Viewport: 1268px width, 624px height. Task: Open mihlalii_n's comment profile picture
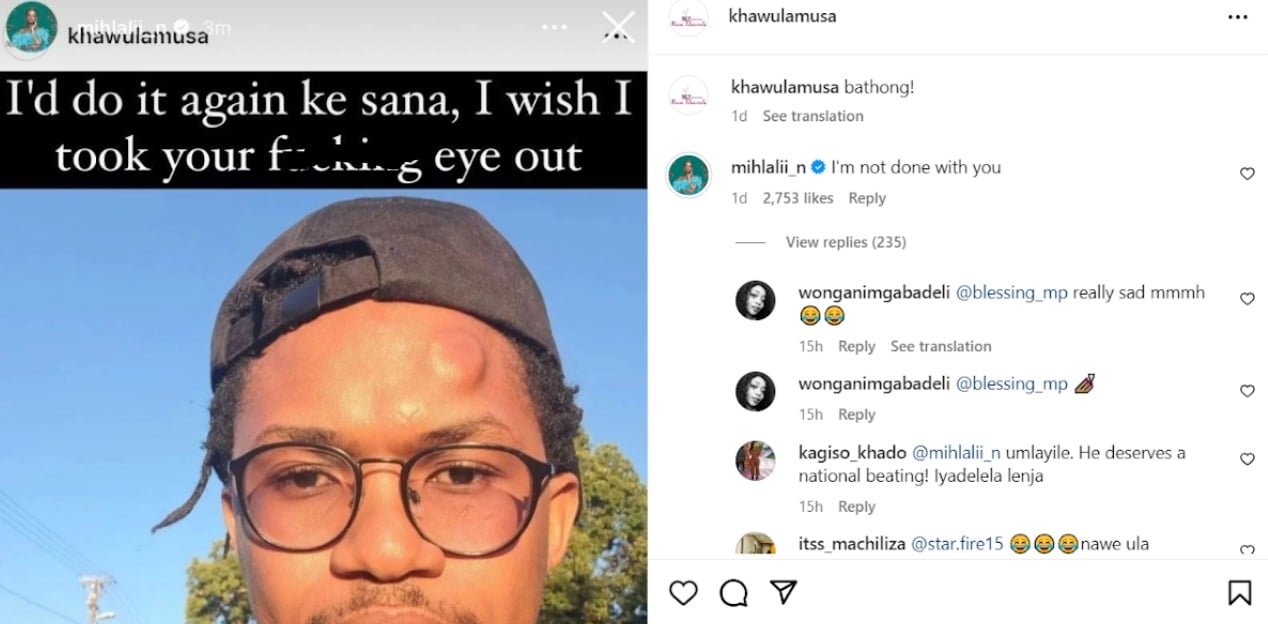(x=688, y=175)
